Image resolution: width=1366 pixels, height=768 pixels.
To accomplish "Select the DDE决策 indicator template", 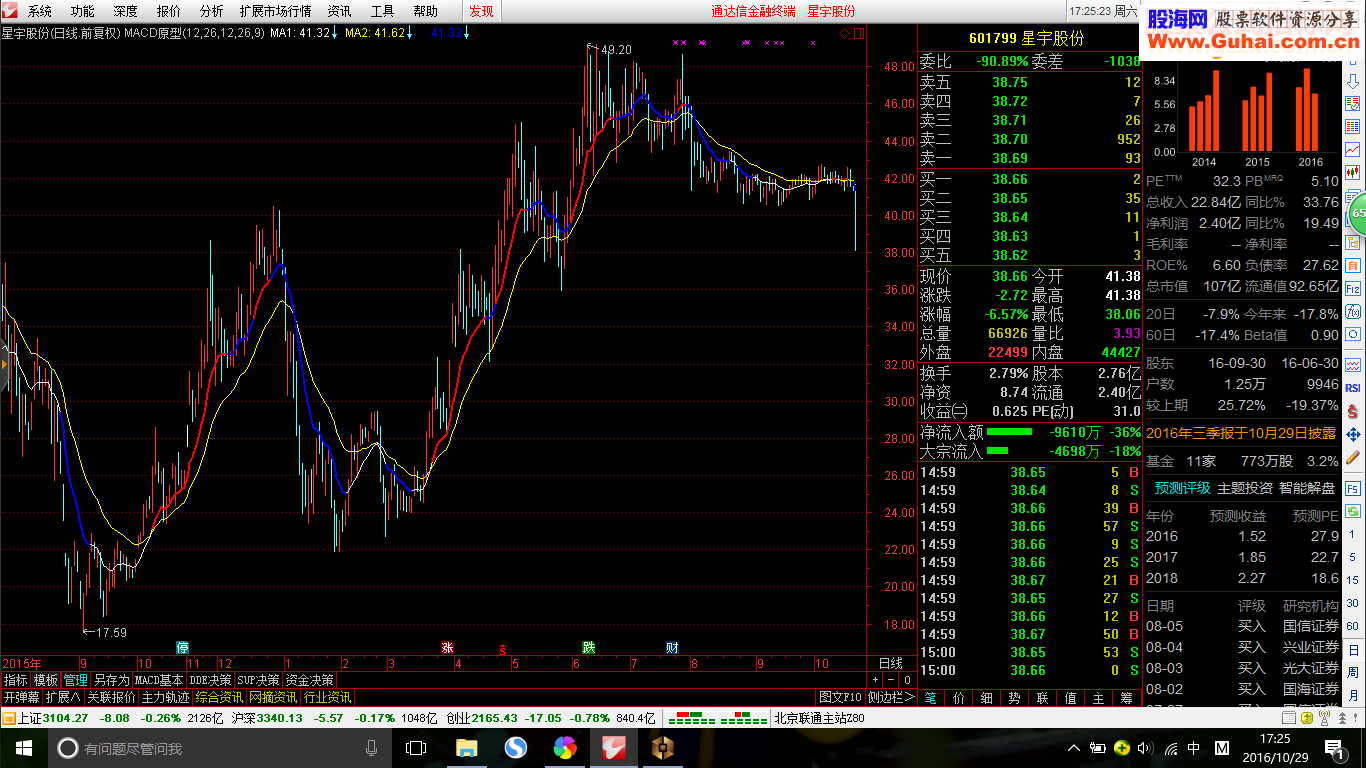I will [x=210, y=680].
